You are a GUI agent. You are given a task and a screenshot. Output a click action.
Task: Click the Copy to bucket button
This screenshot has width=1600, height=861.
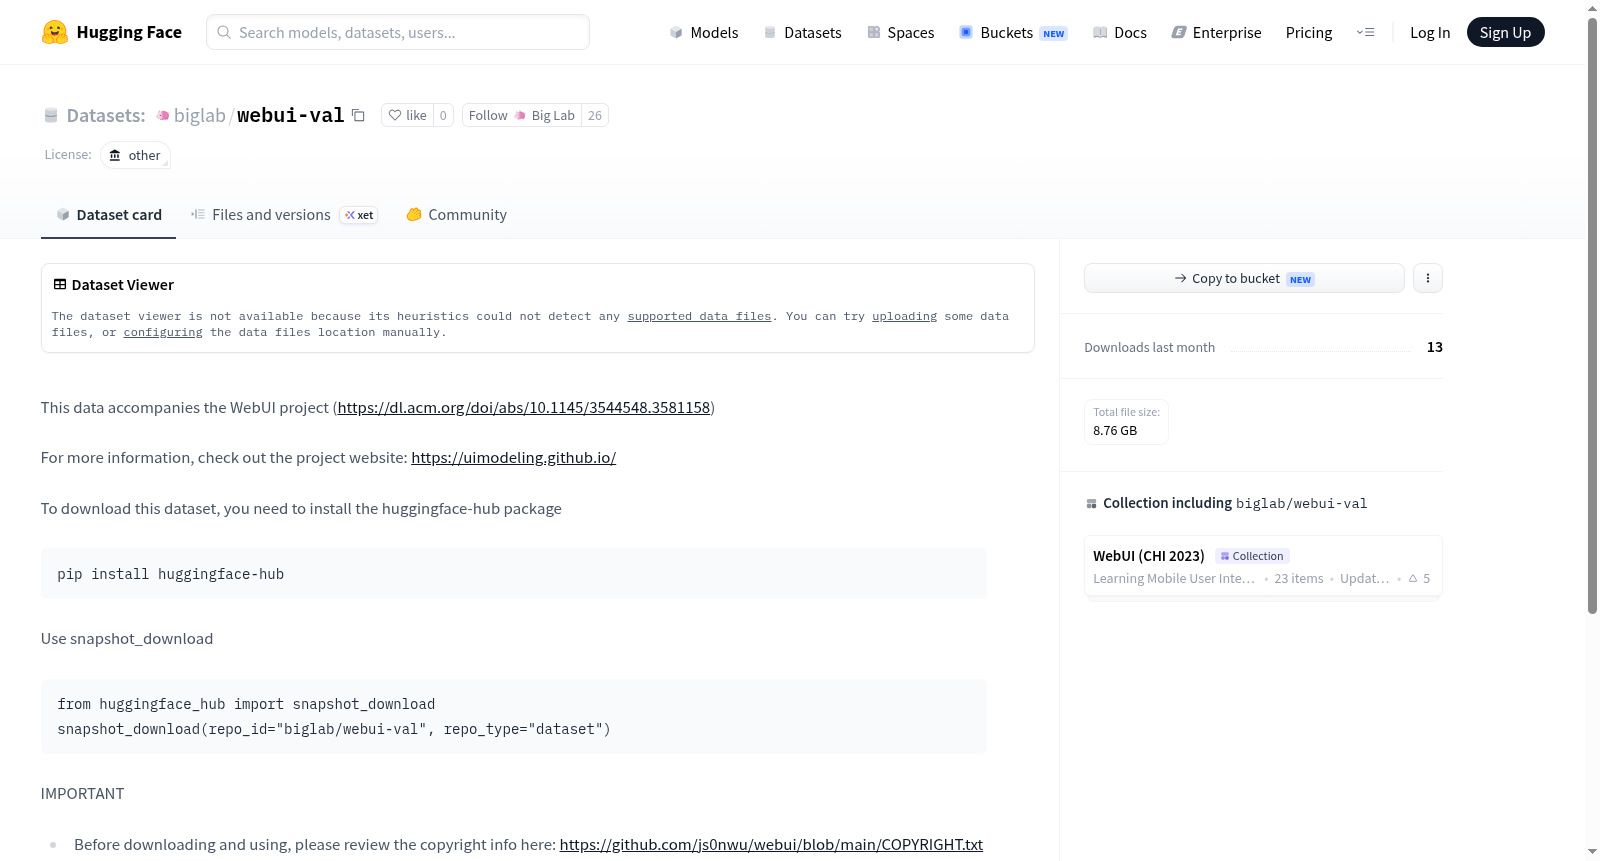click(1244, 278)
